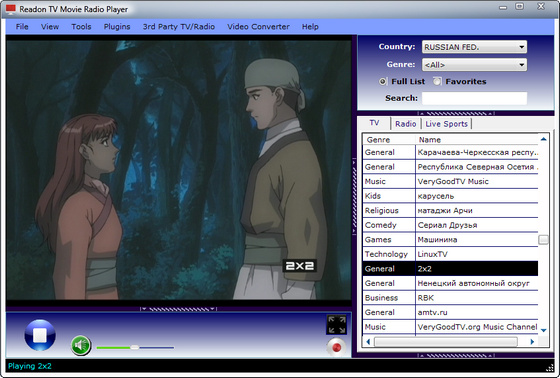Viewport: 560px width, 378px height.
Task: Select the RBK Business channel in the list
Action: [x=450, y=298]
